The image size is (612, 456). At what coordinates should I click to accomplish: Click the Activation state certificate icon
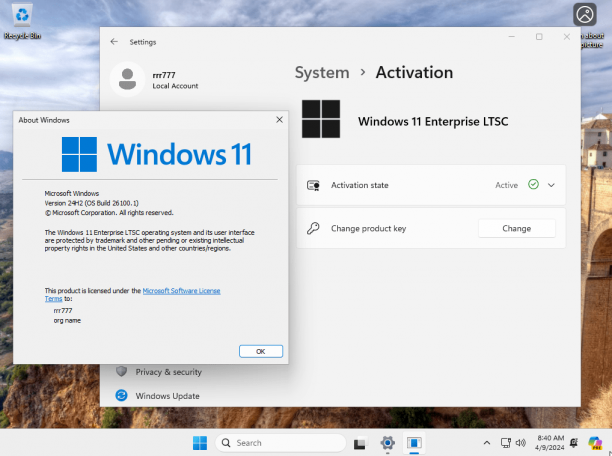(313, 185)
